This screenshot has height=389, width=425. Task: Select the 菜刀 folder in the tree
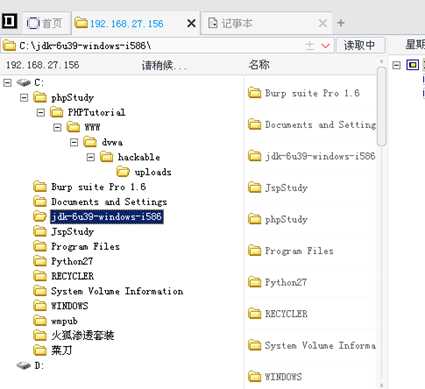[x=53, y=350]
